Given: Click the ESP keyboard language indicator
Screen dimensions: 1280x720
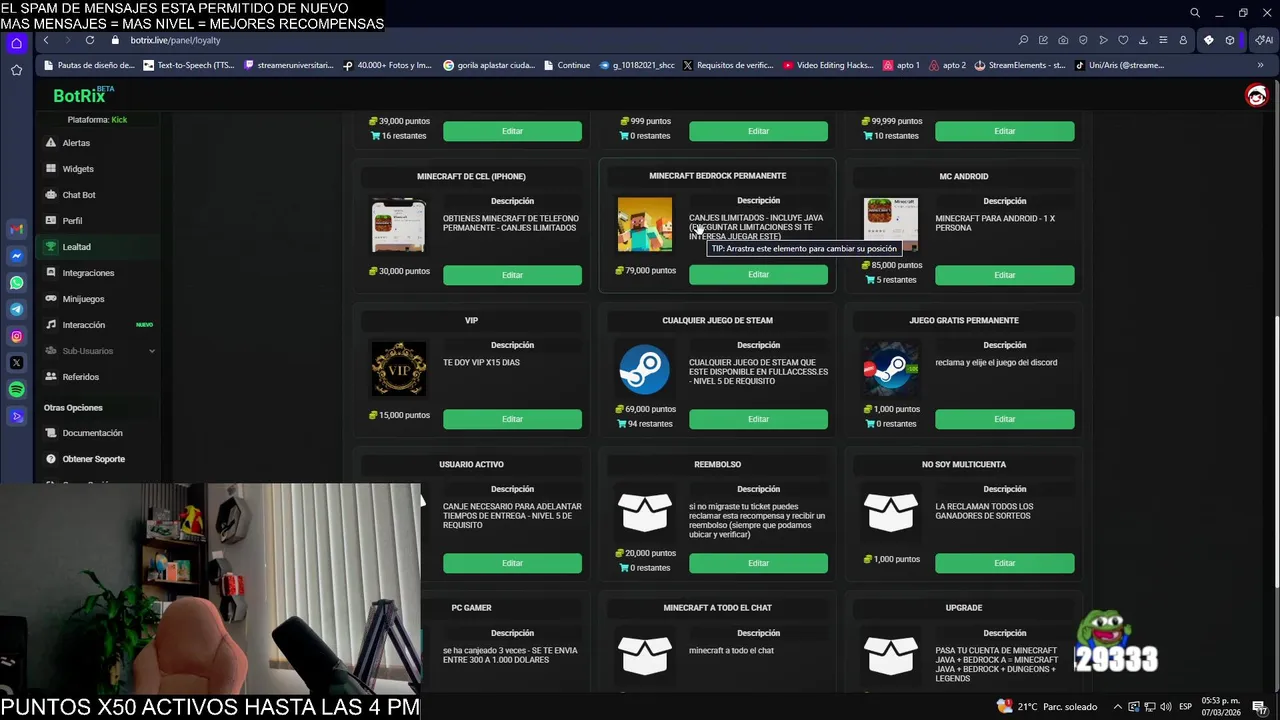Looking at the screenshot, I should click(1185, 707).
